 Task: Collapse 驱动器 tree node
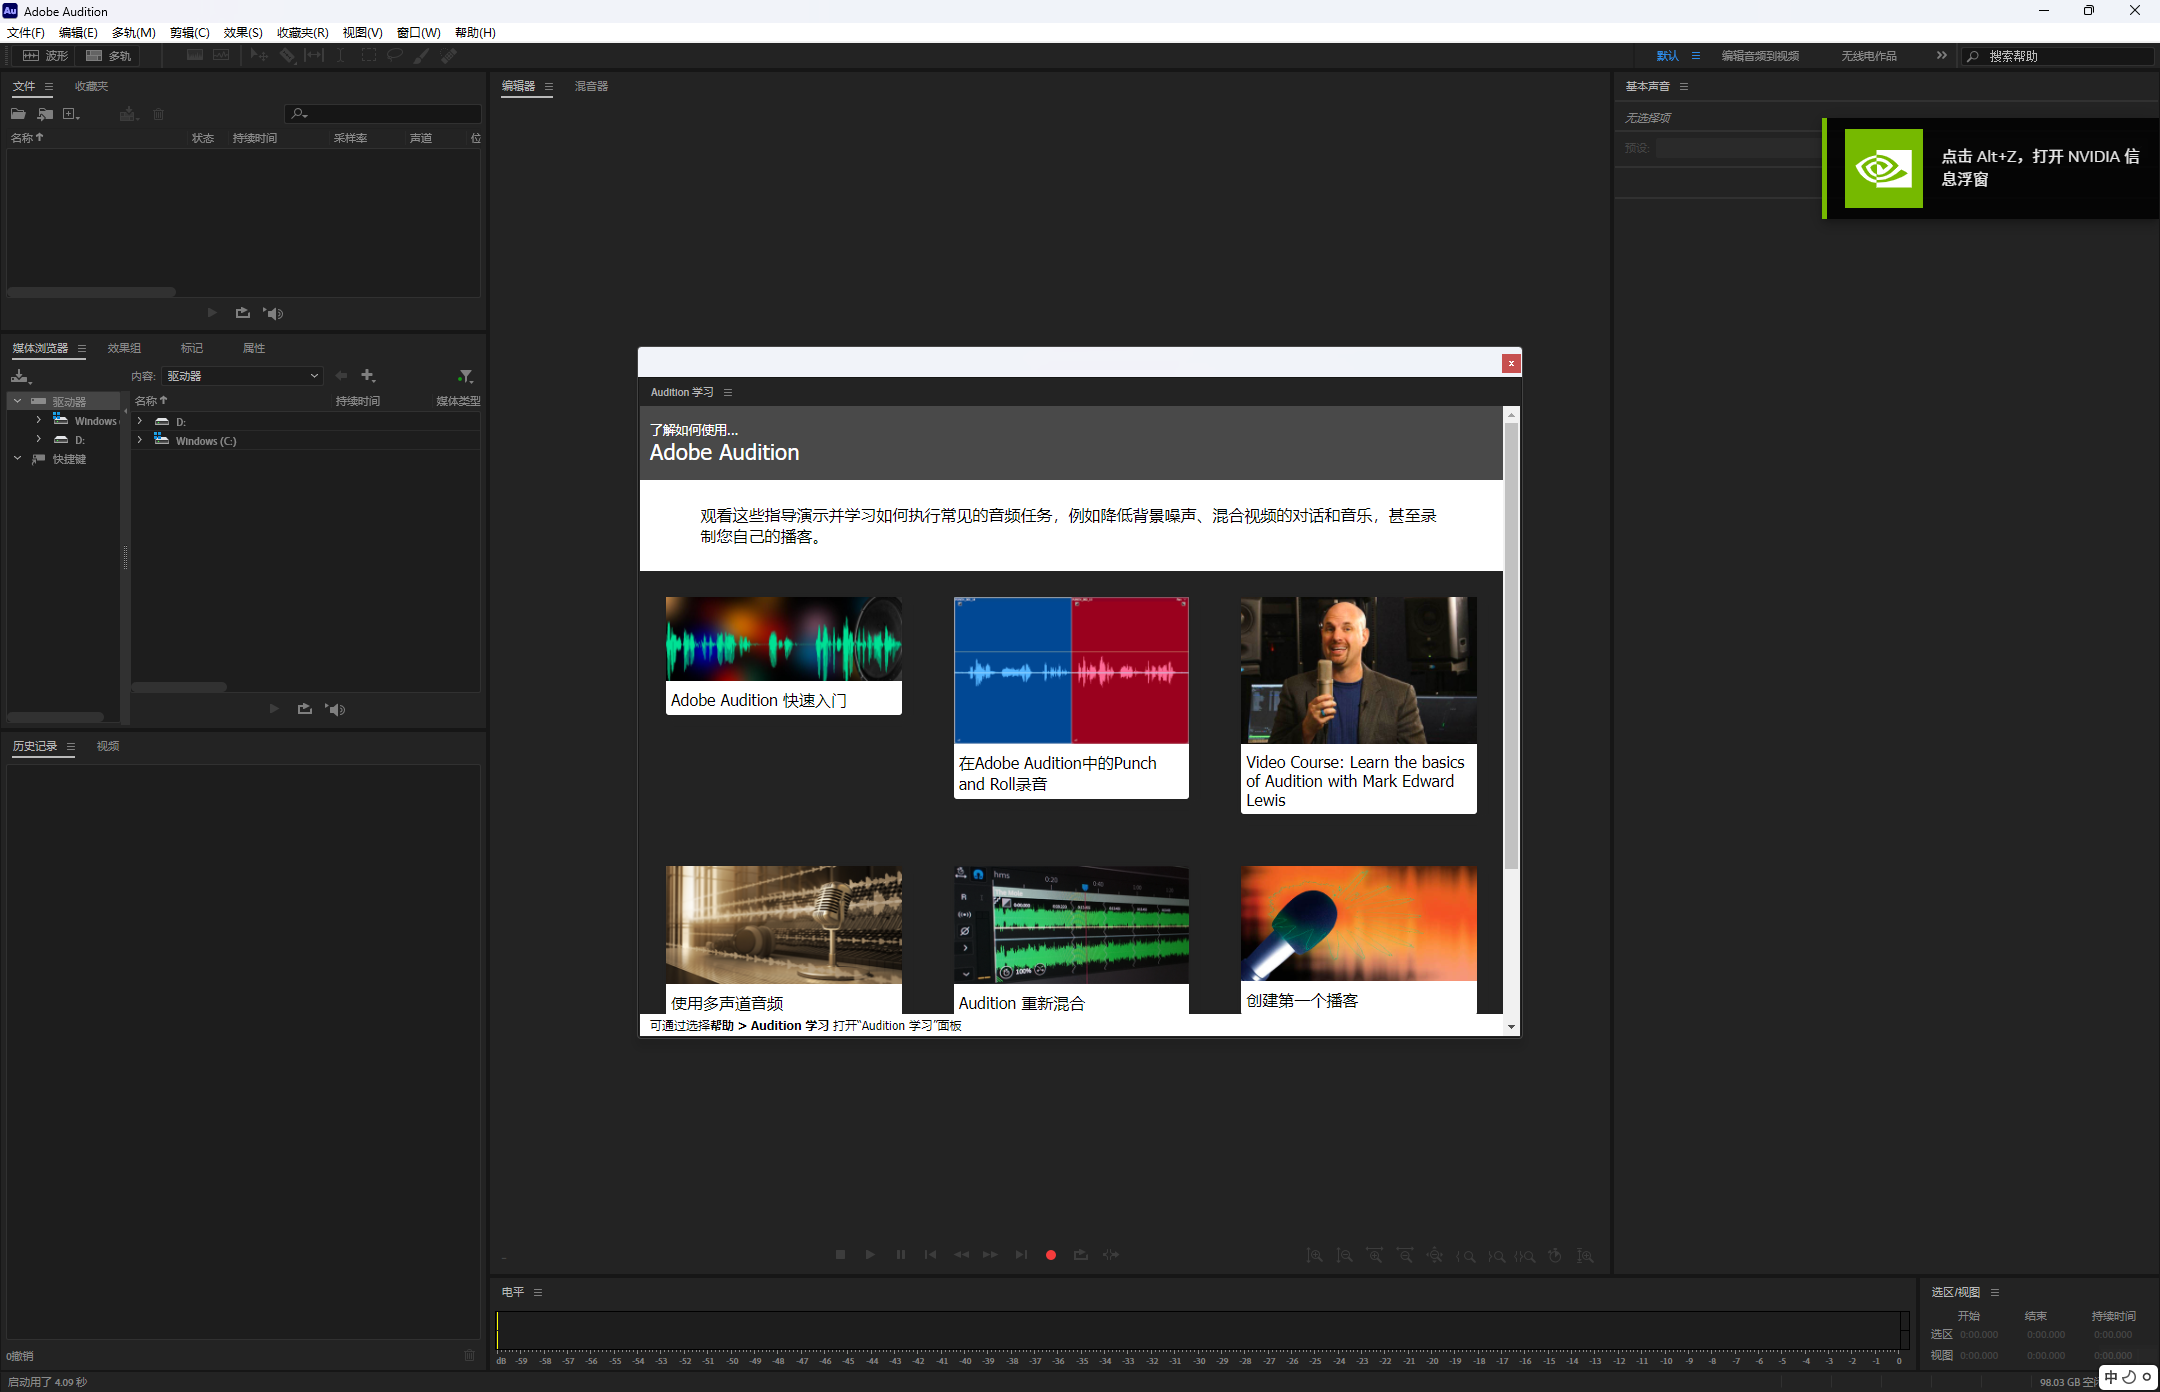(x=17, y=401)
